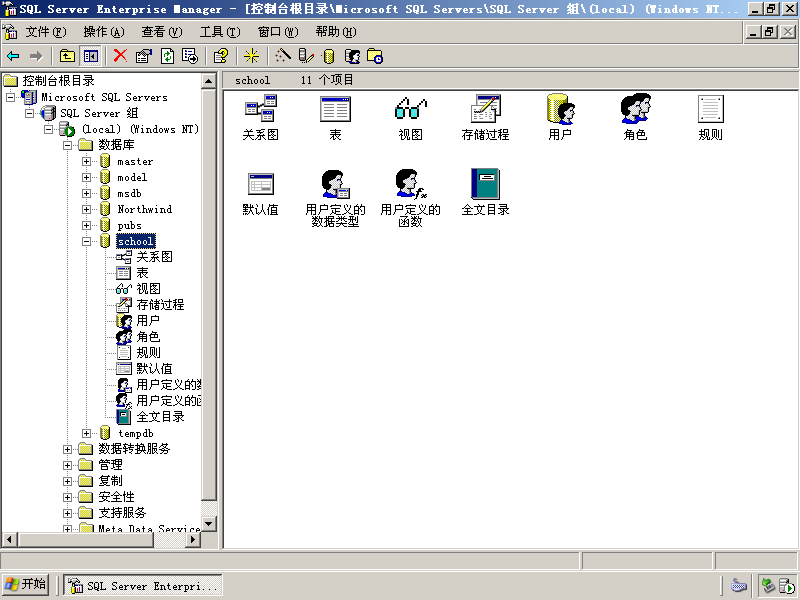
Task: Select the 复制 folder in tree
Action: 110,481
